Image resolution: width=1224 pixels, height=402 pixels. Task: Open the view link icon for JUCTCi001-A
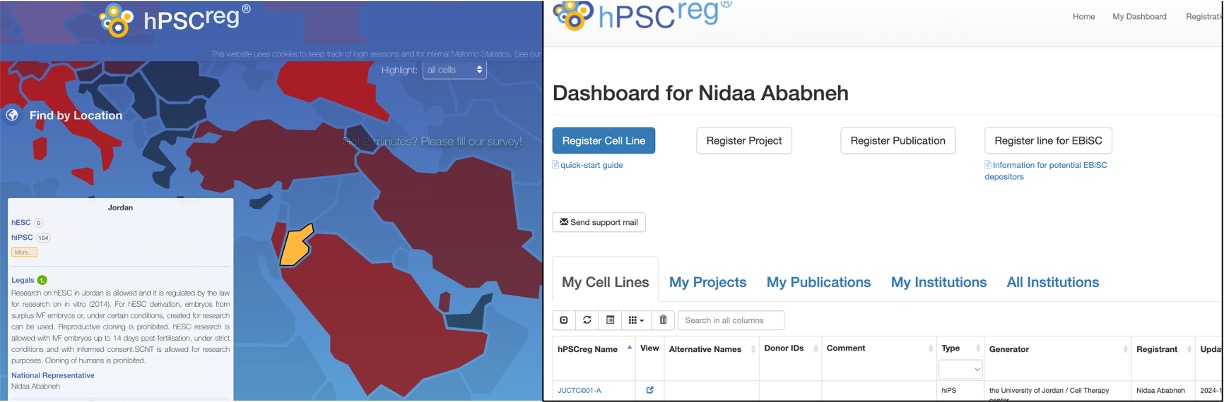650,390
